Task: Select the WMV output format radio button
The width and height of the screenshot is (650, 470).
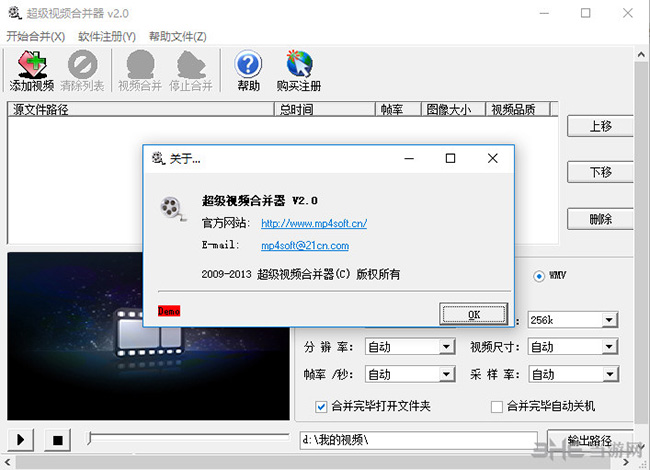Action: pos(539,276)
